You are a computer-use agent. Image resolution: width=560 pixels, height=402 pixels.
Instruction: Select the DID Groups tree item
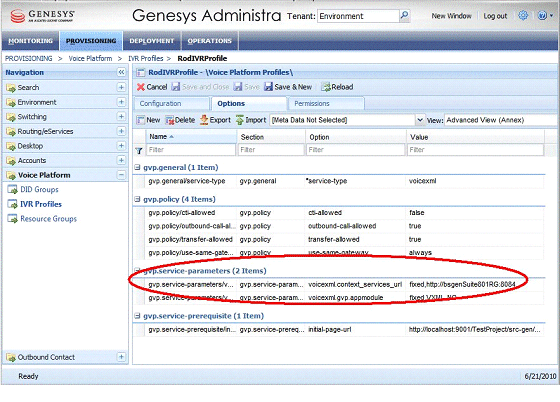click(39, 190)
